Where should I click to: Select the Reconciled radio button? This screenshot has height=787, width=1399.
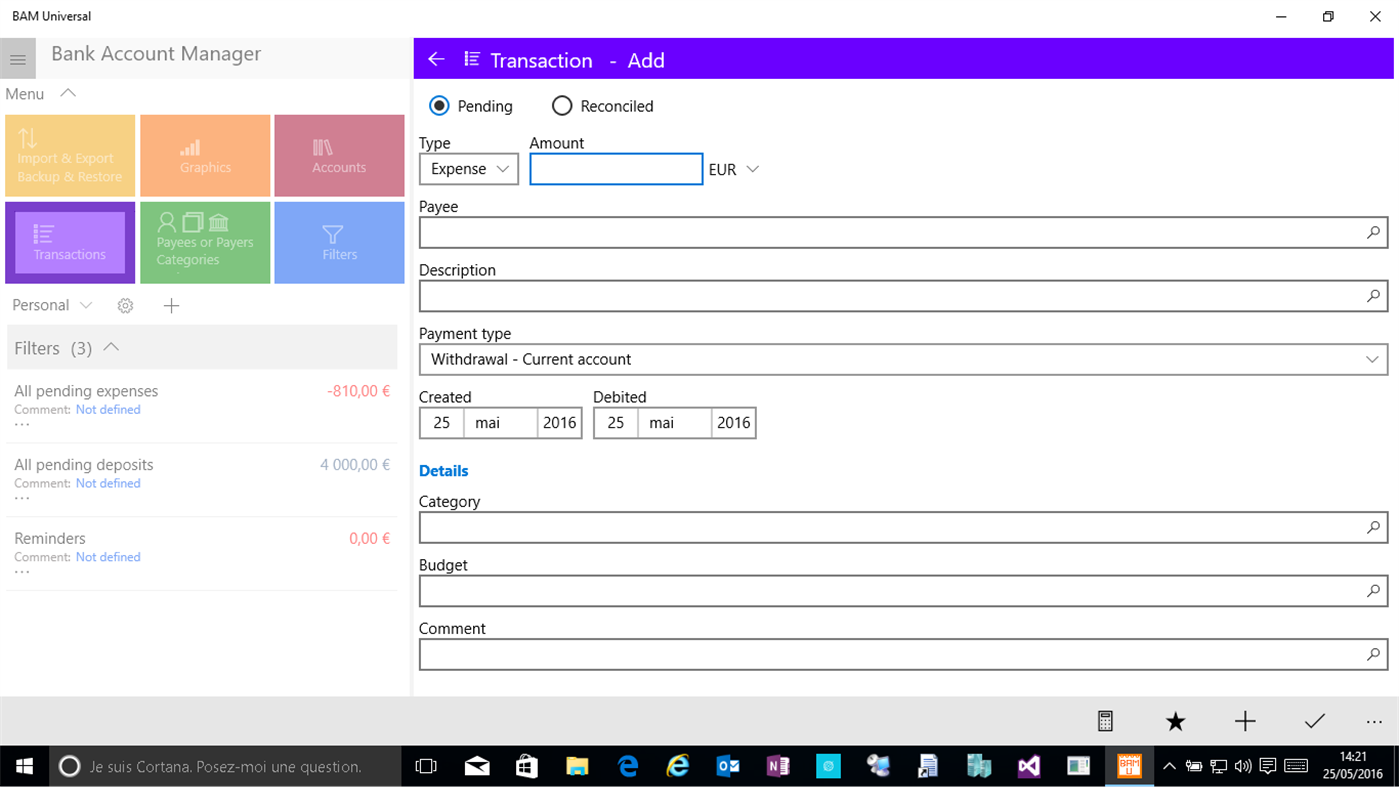[562, 105]
